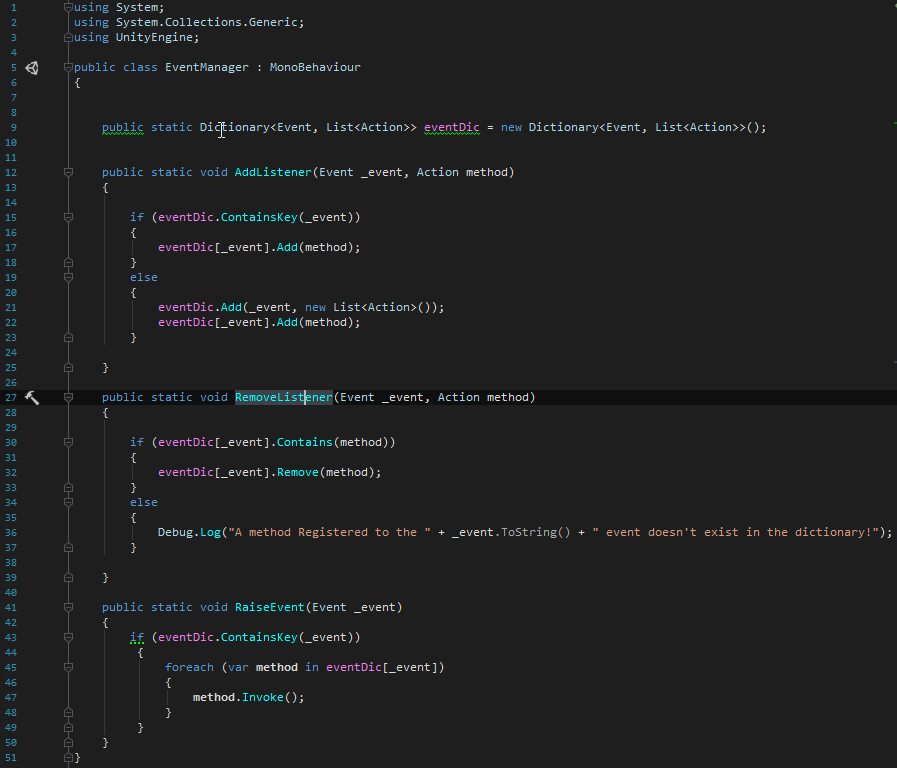
Task: Click the underlined if keyword on line 43
Action: (x=138, y=637)
